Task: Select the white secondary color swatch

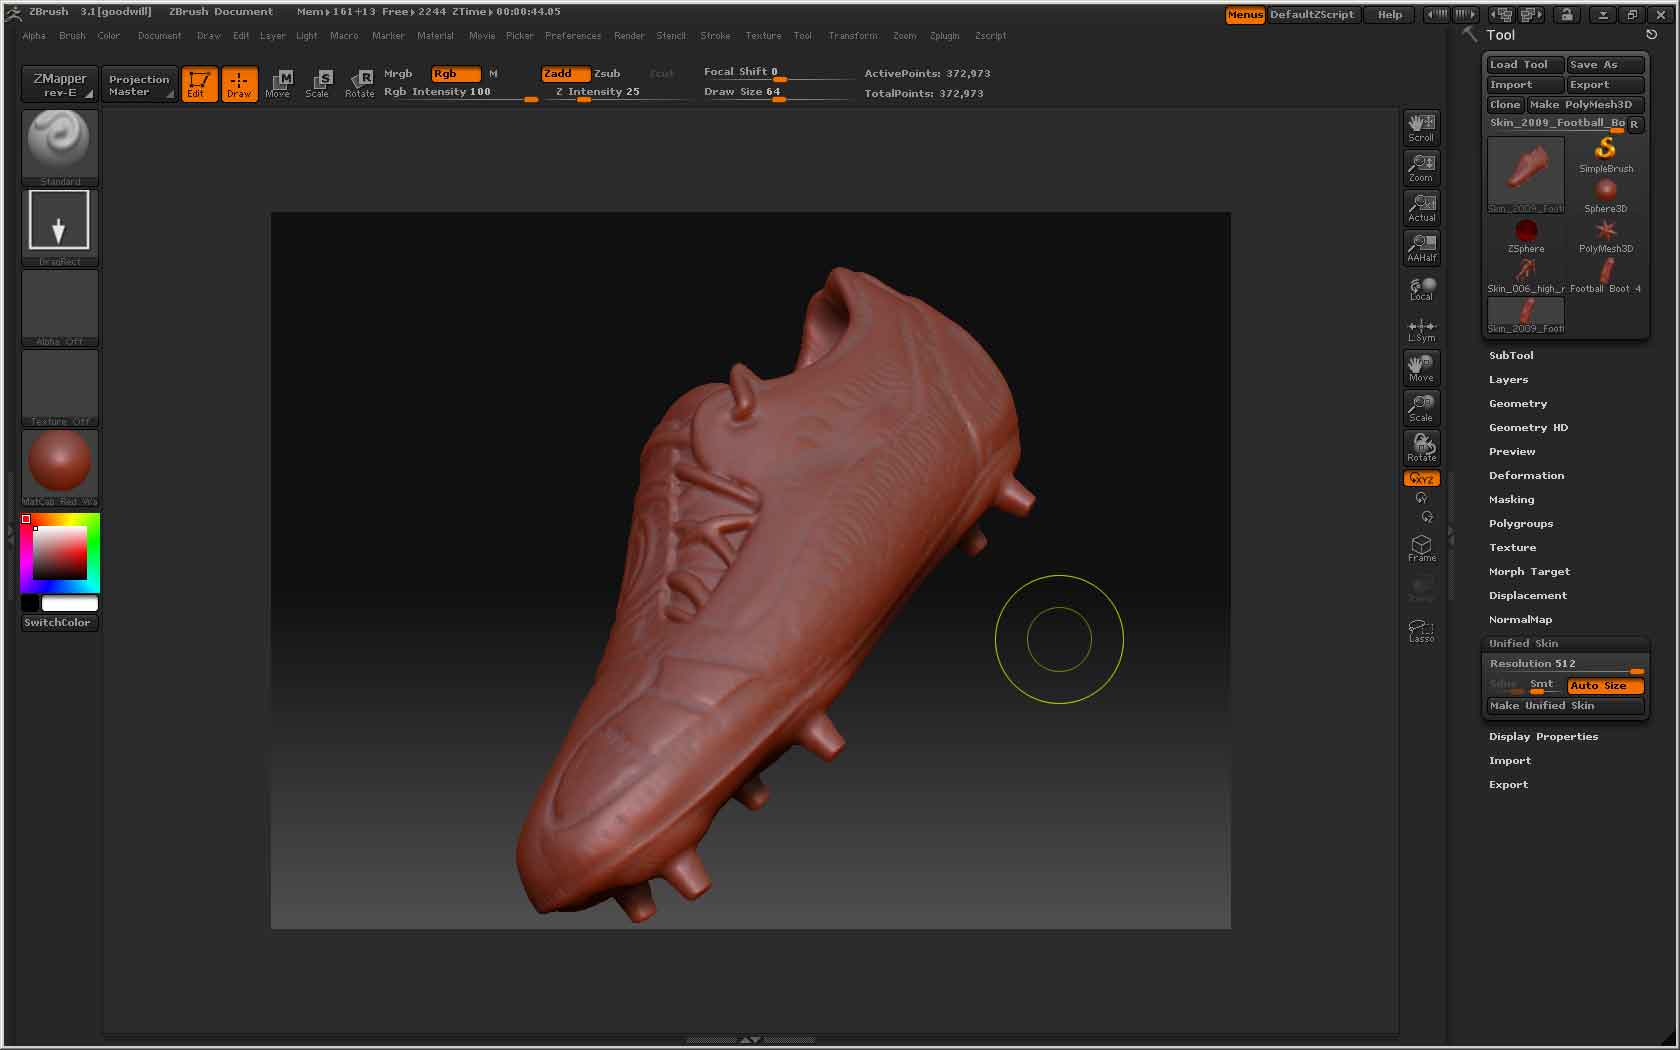Action: [69, 603]
